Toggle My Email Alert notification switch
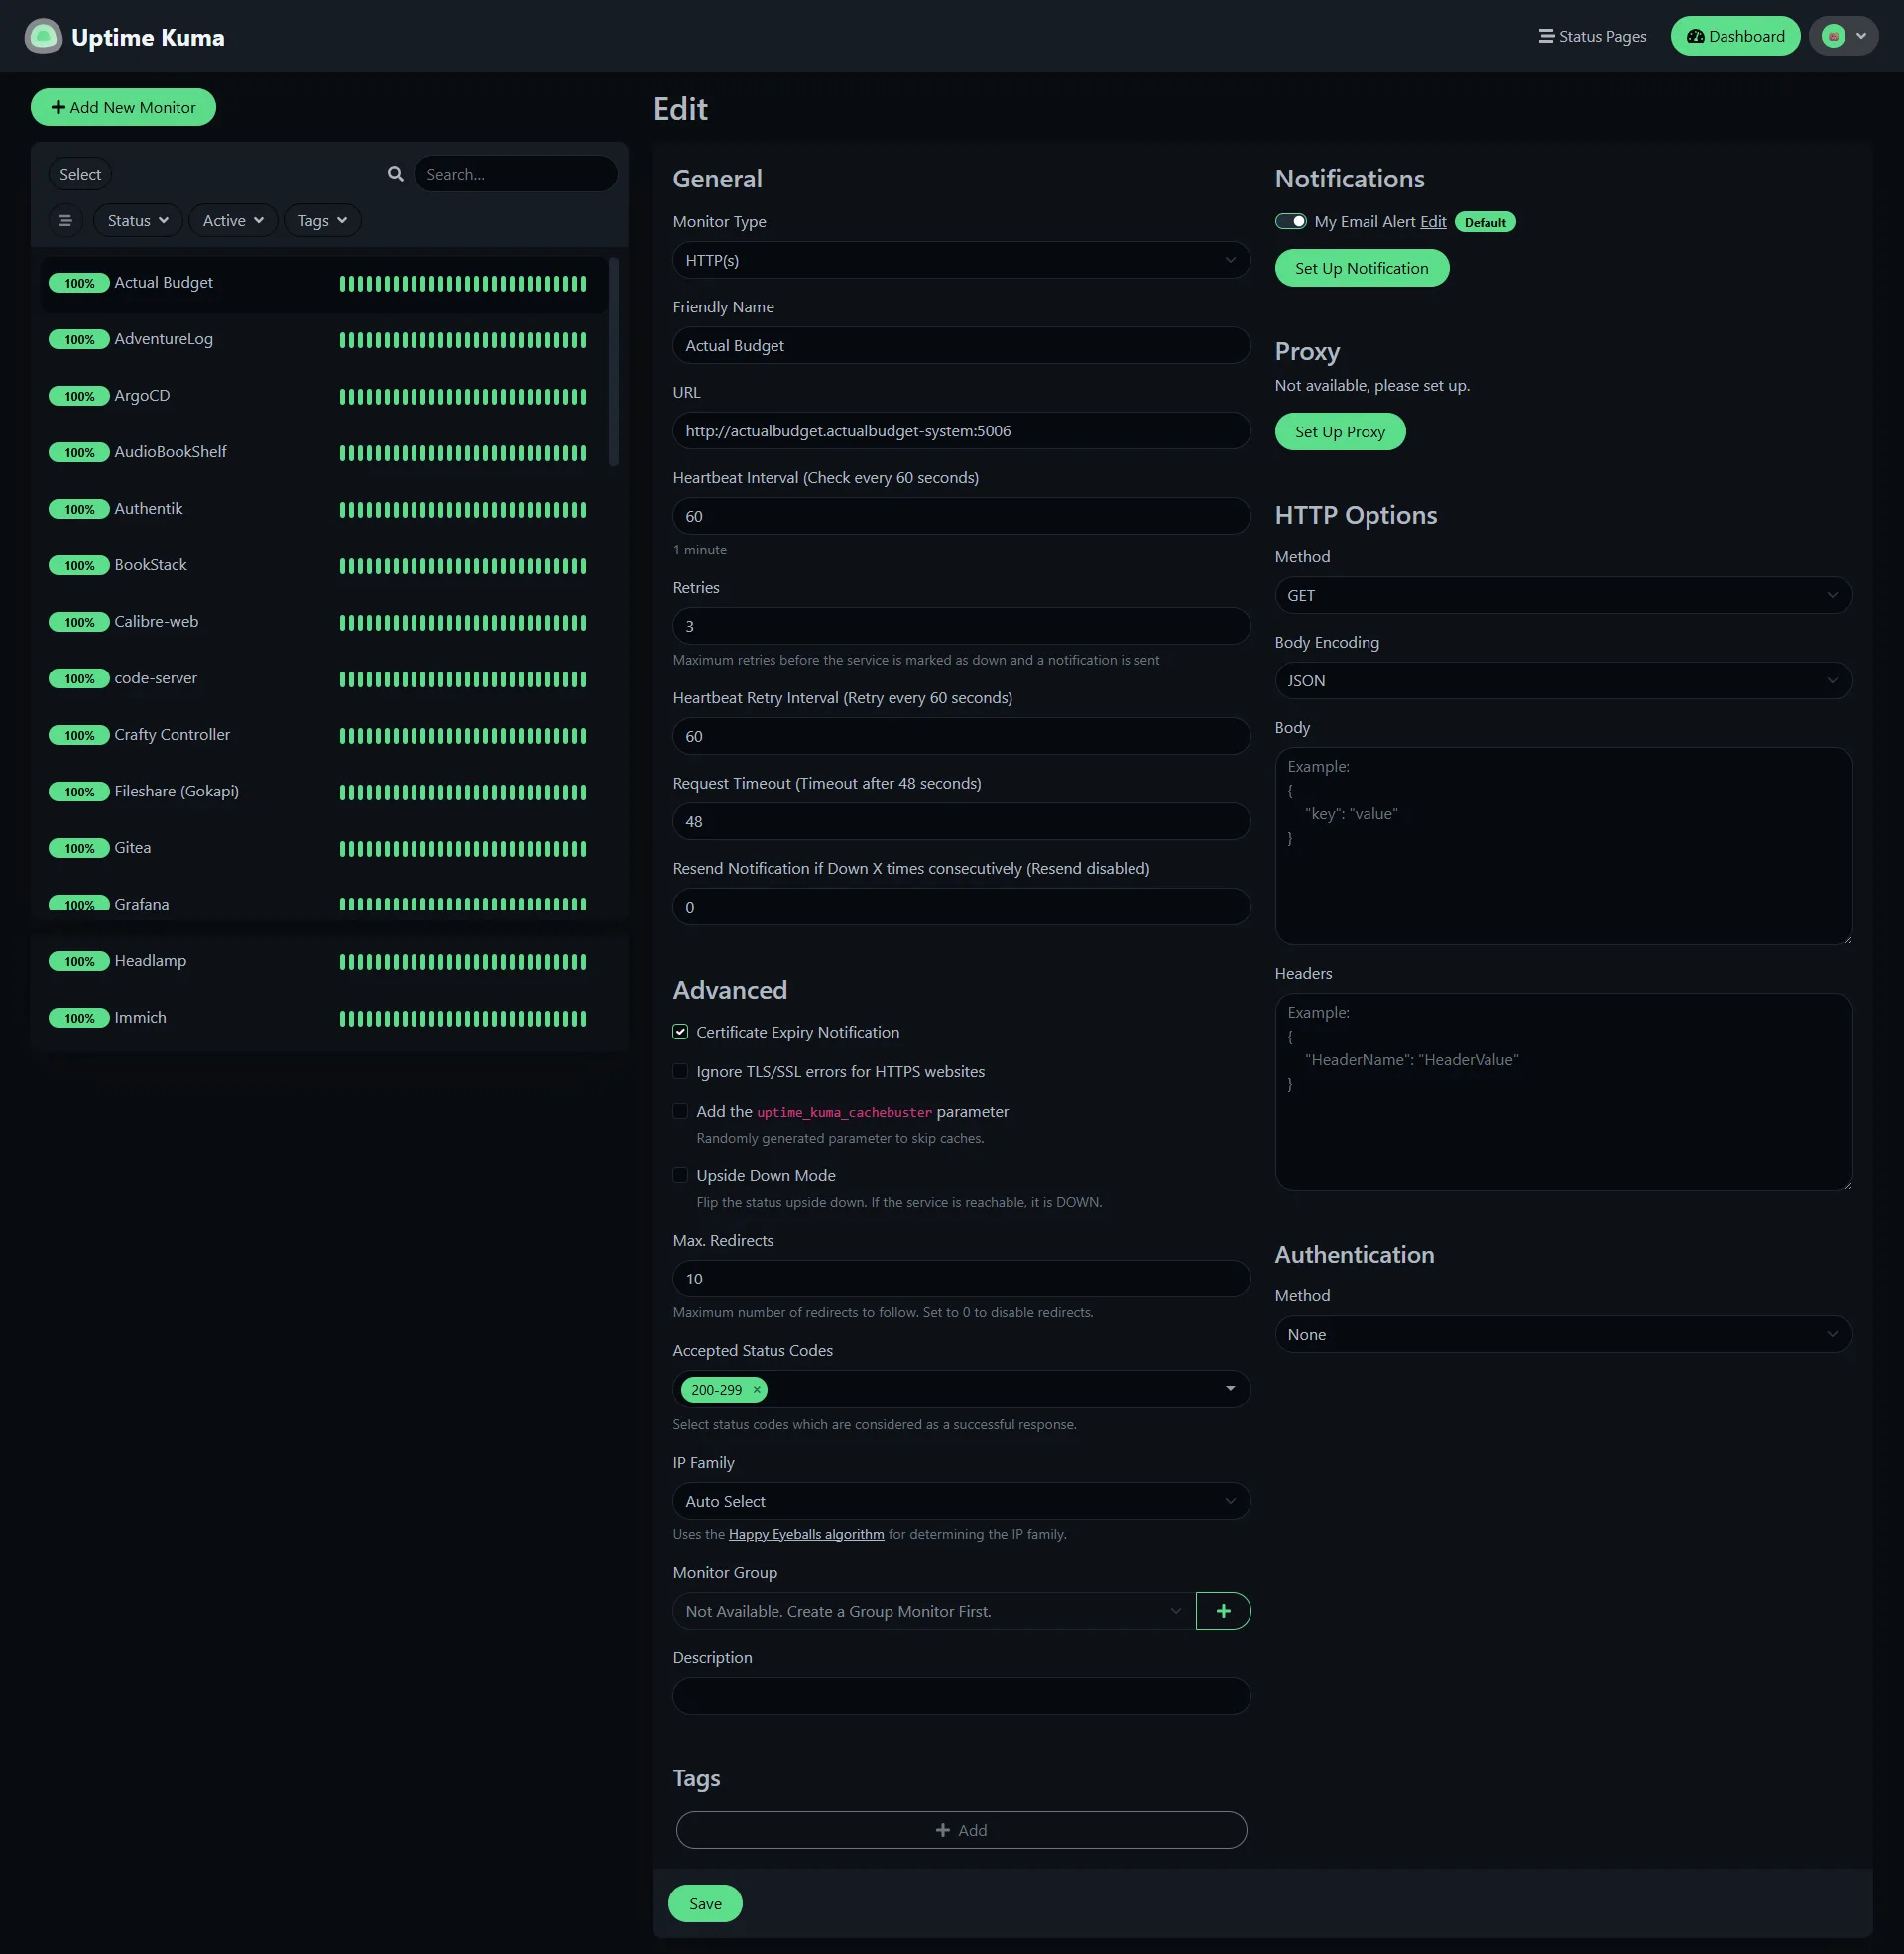Image resolution: width=1904 pixels, height=1954 pixels. (1290, 222)
